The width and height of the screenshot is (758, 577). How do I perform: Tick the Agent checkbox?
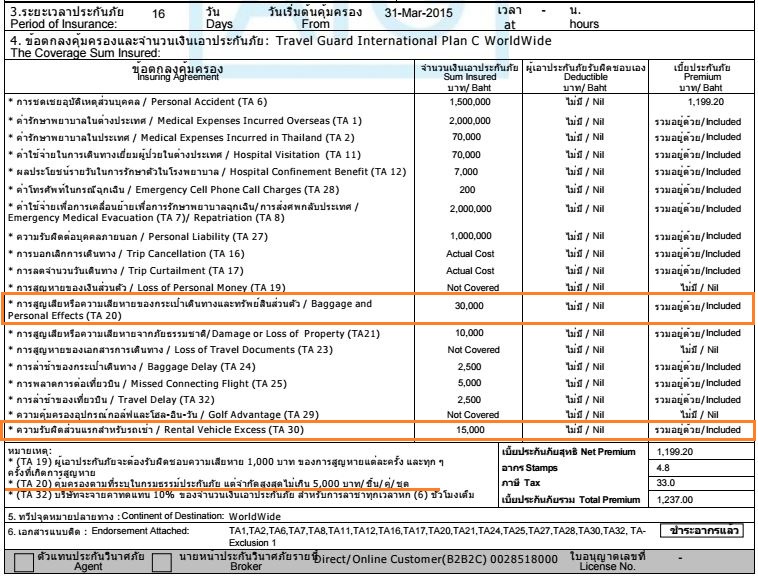click(x=24, y=562)
